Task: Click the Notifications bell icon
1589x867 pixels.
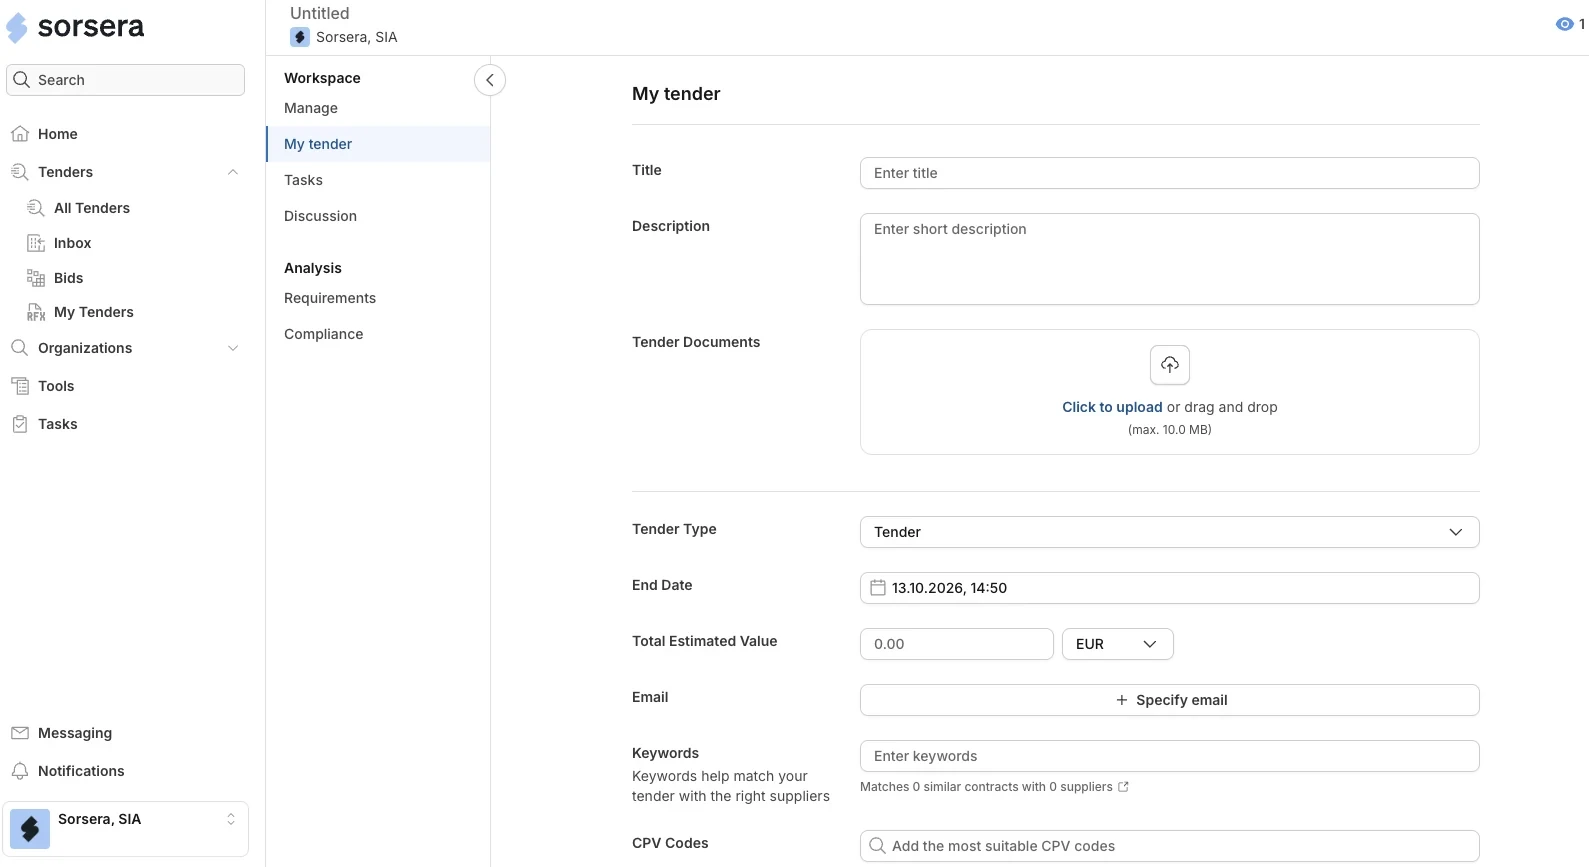Action: click(x=19, y=771)
